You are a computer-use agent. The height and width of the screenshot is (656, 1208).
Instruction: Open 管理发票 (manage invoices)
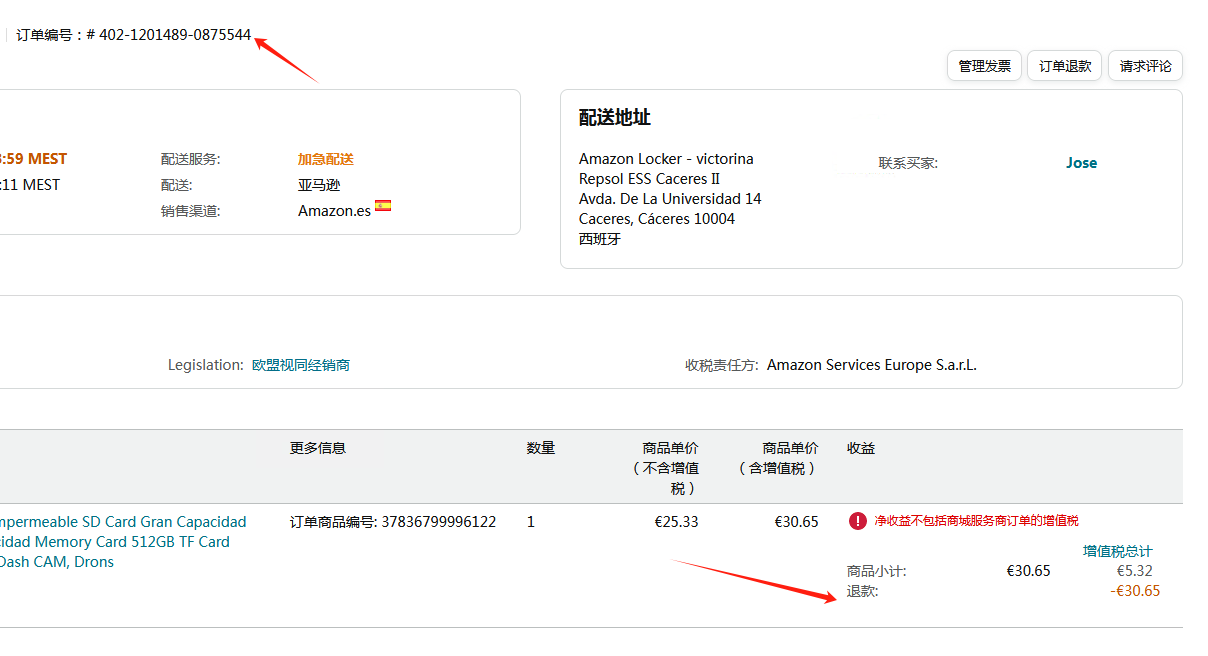[x=984, y=66]
